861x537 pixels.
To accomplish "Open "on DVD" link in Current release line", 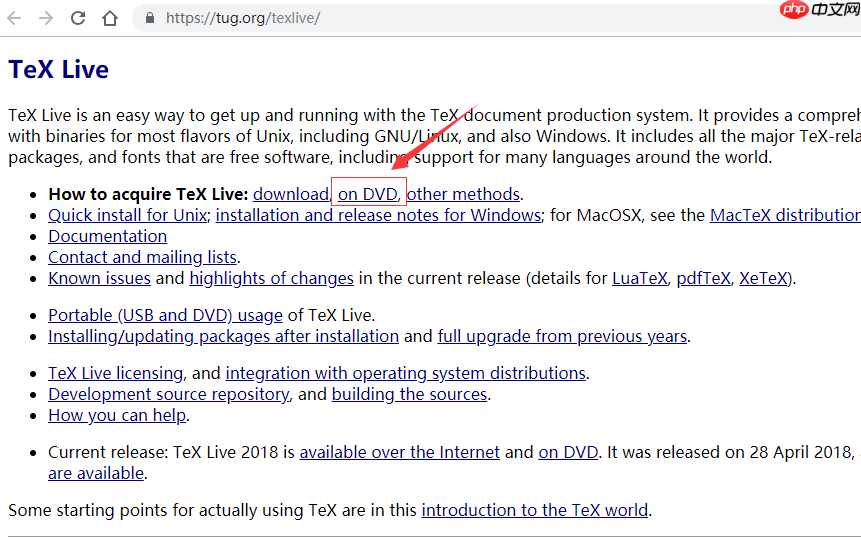I will 568,452.
